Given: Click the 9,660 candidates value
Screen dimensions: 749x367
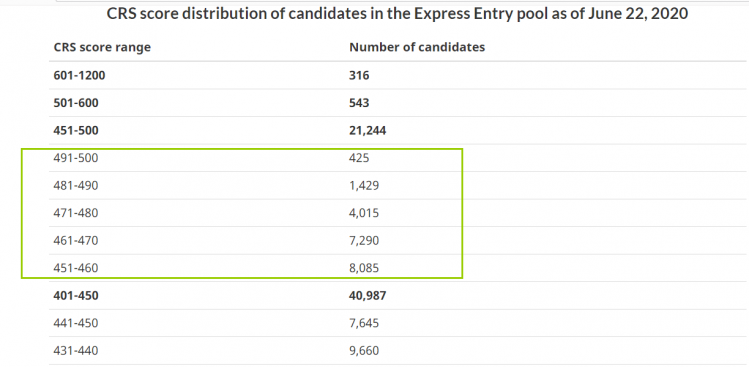Looking at the screenshot, I should click(364, 351).
